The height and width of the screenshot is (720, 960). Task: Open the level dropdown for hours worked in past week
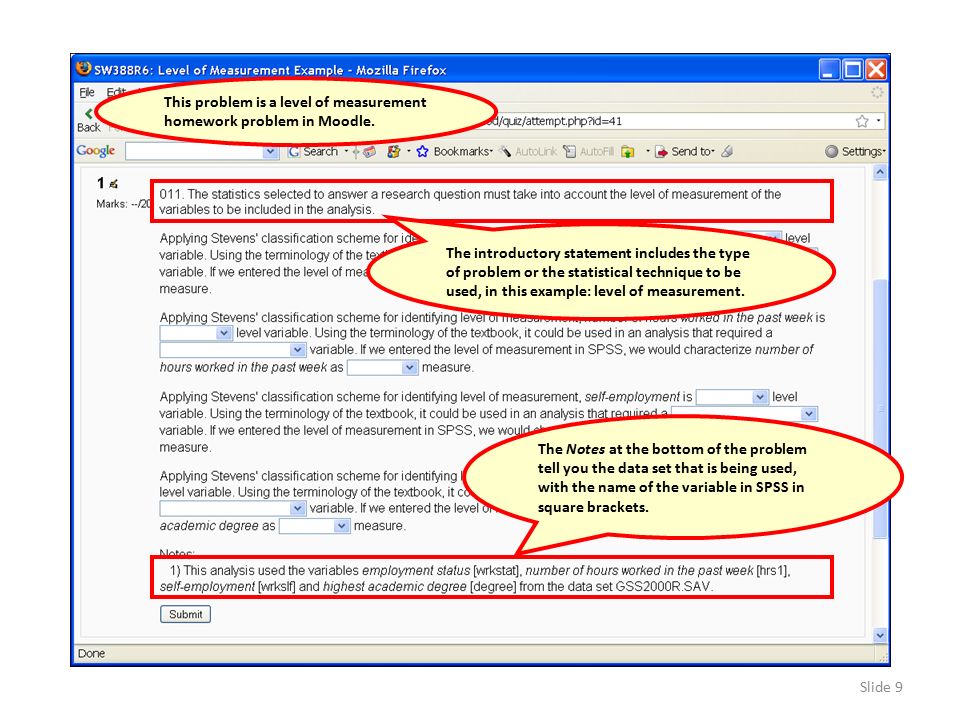tap(196, 332)
